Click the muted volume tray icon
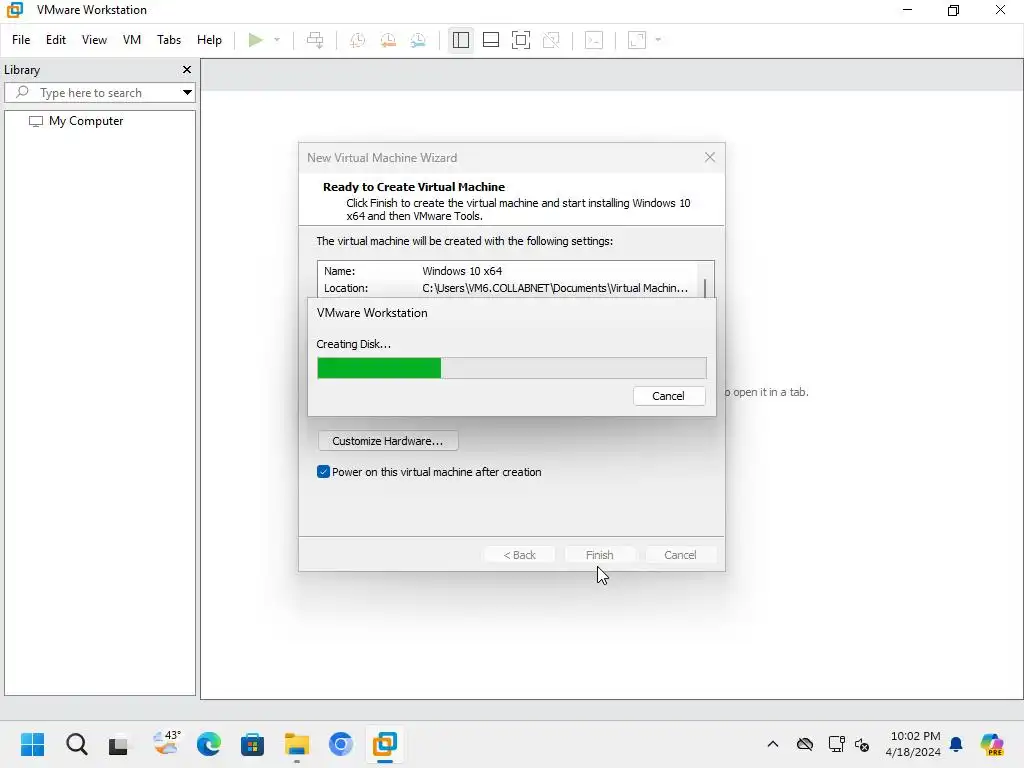 [861, 744]
